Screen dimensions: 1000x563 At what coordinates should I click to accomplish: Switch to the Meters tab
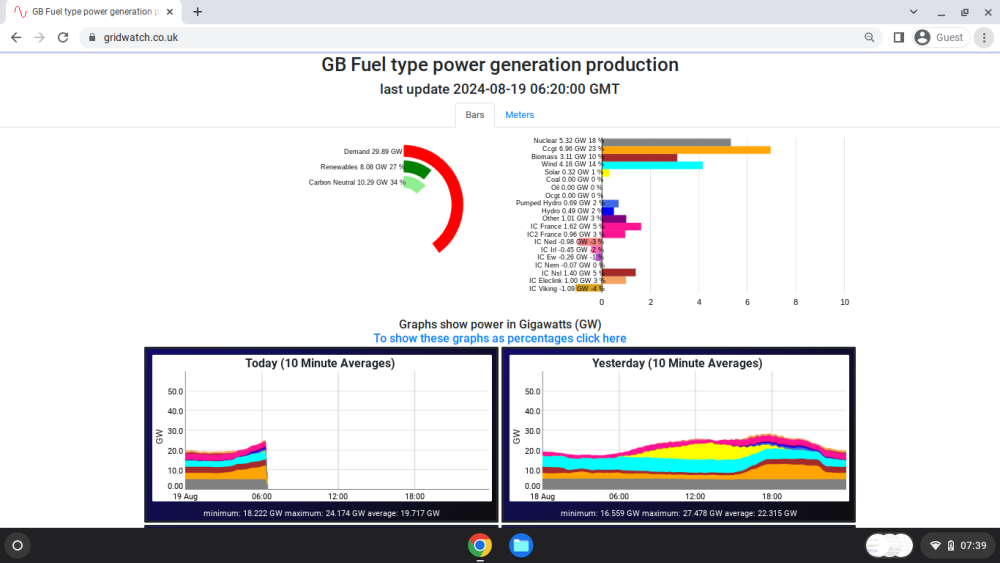(x=519, y=115)
